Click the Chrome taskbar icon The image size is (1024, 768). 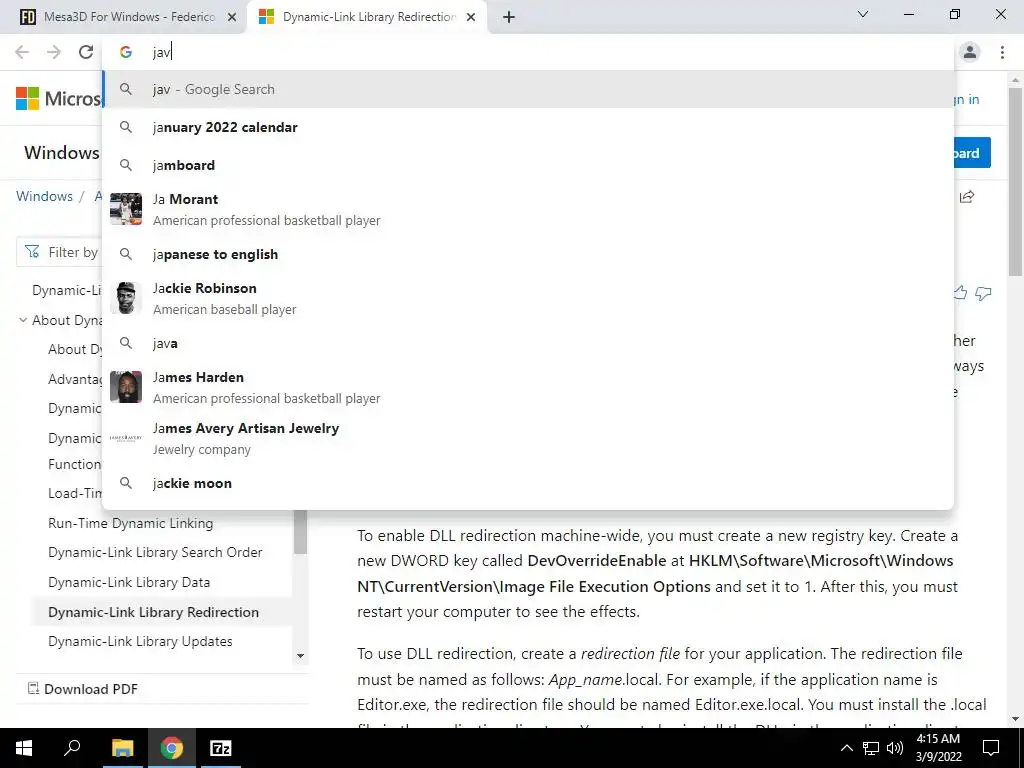pos(171,748)
